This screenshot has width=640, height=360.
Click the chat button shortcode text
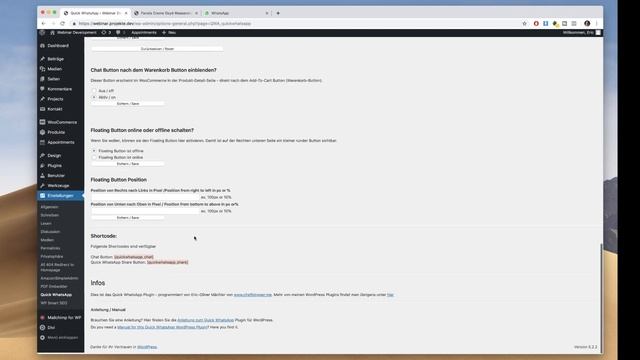134,257
